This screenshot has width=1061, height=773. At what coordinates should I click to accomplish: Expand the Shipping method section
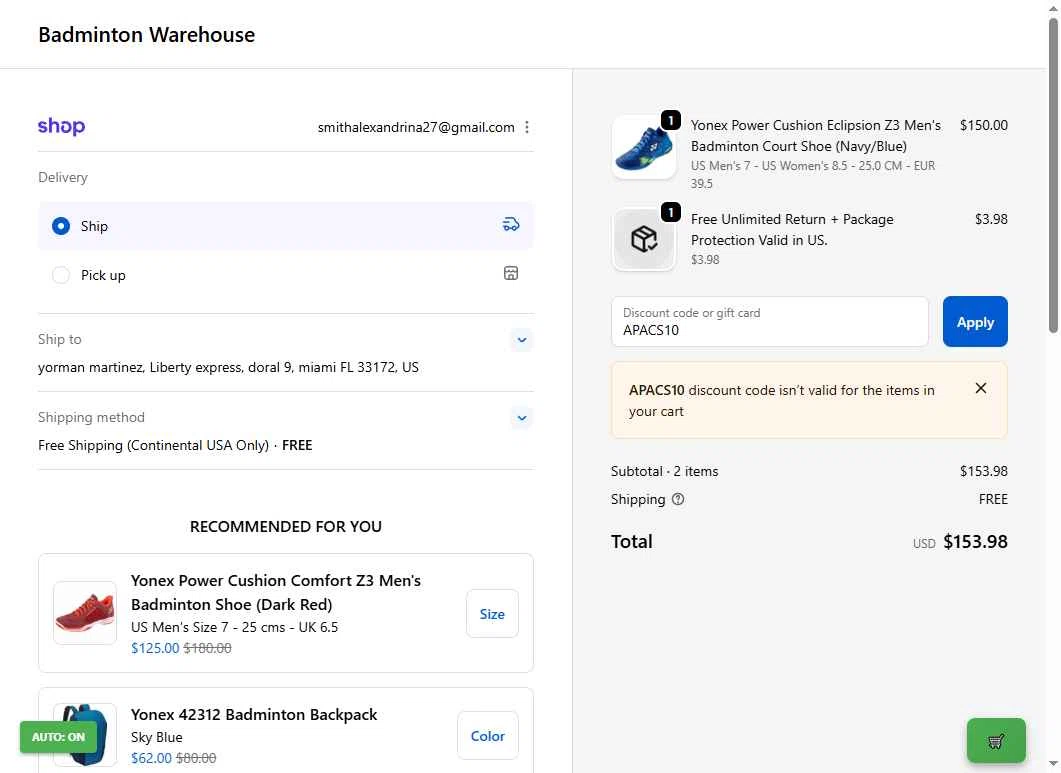(x=522, y=418)
